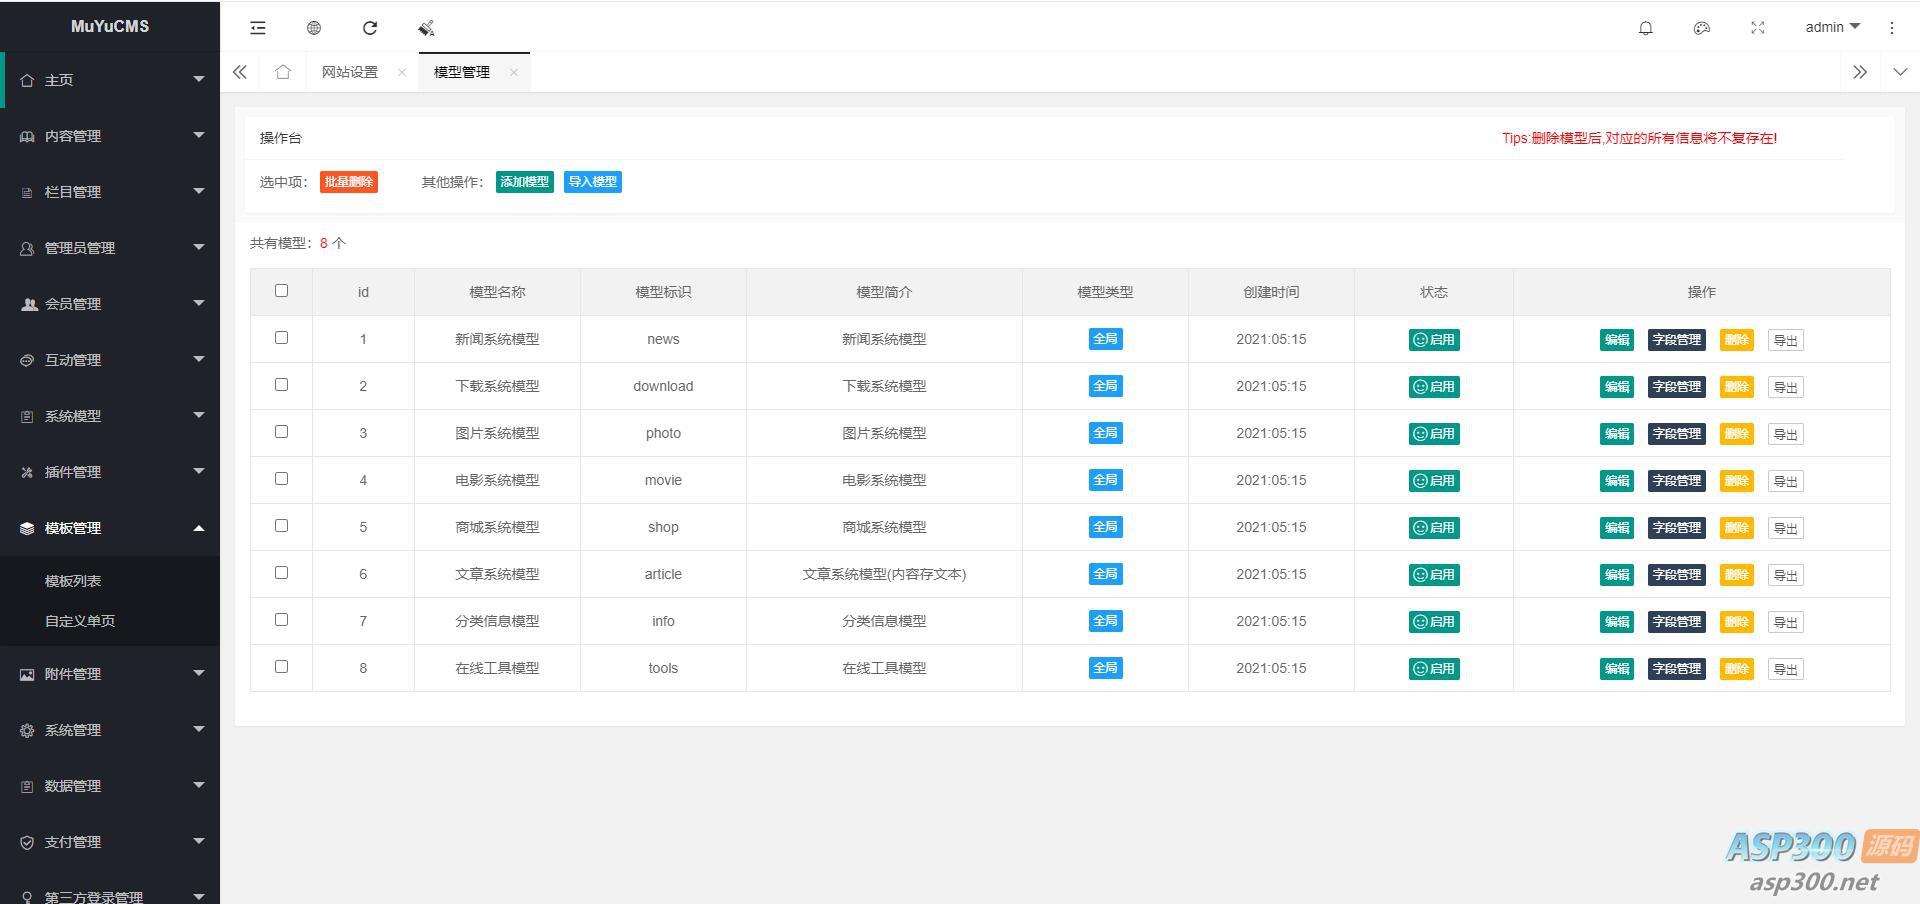Enter fullscreen mode via the top-bar icon
This screenshot has width=1920, height=904.
tap(1757, 28)
